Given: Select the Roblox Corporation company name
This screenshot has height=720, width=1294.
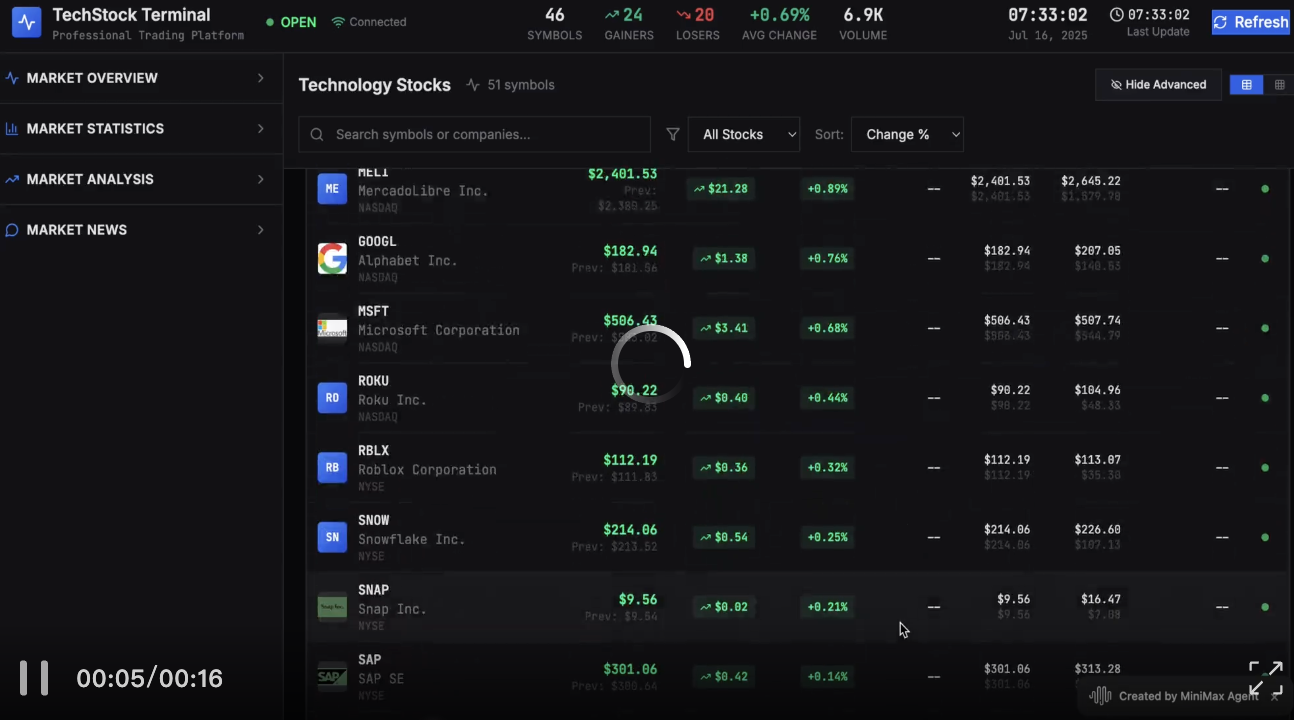Looking at the screenshot, I should coord(427,469).
